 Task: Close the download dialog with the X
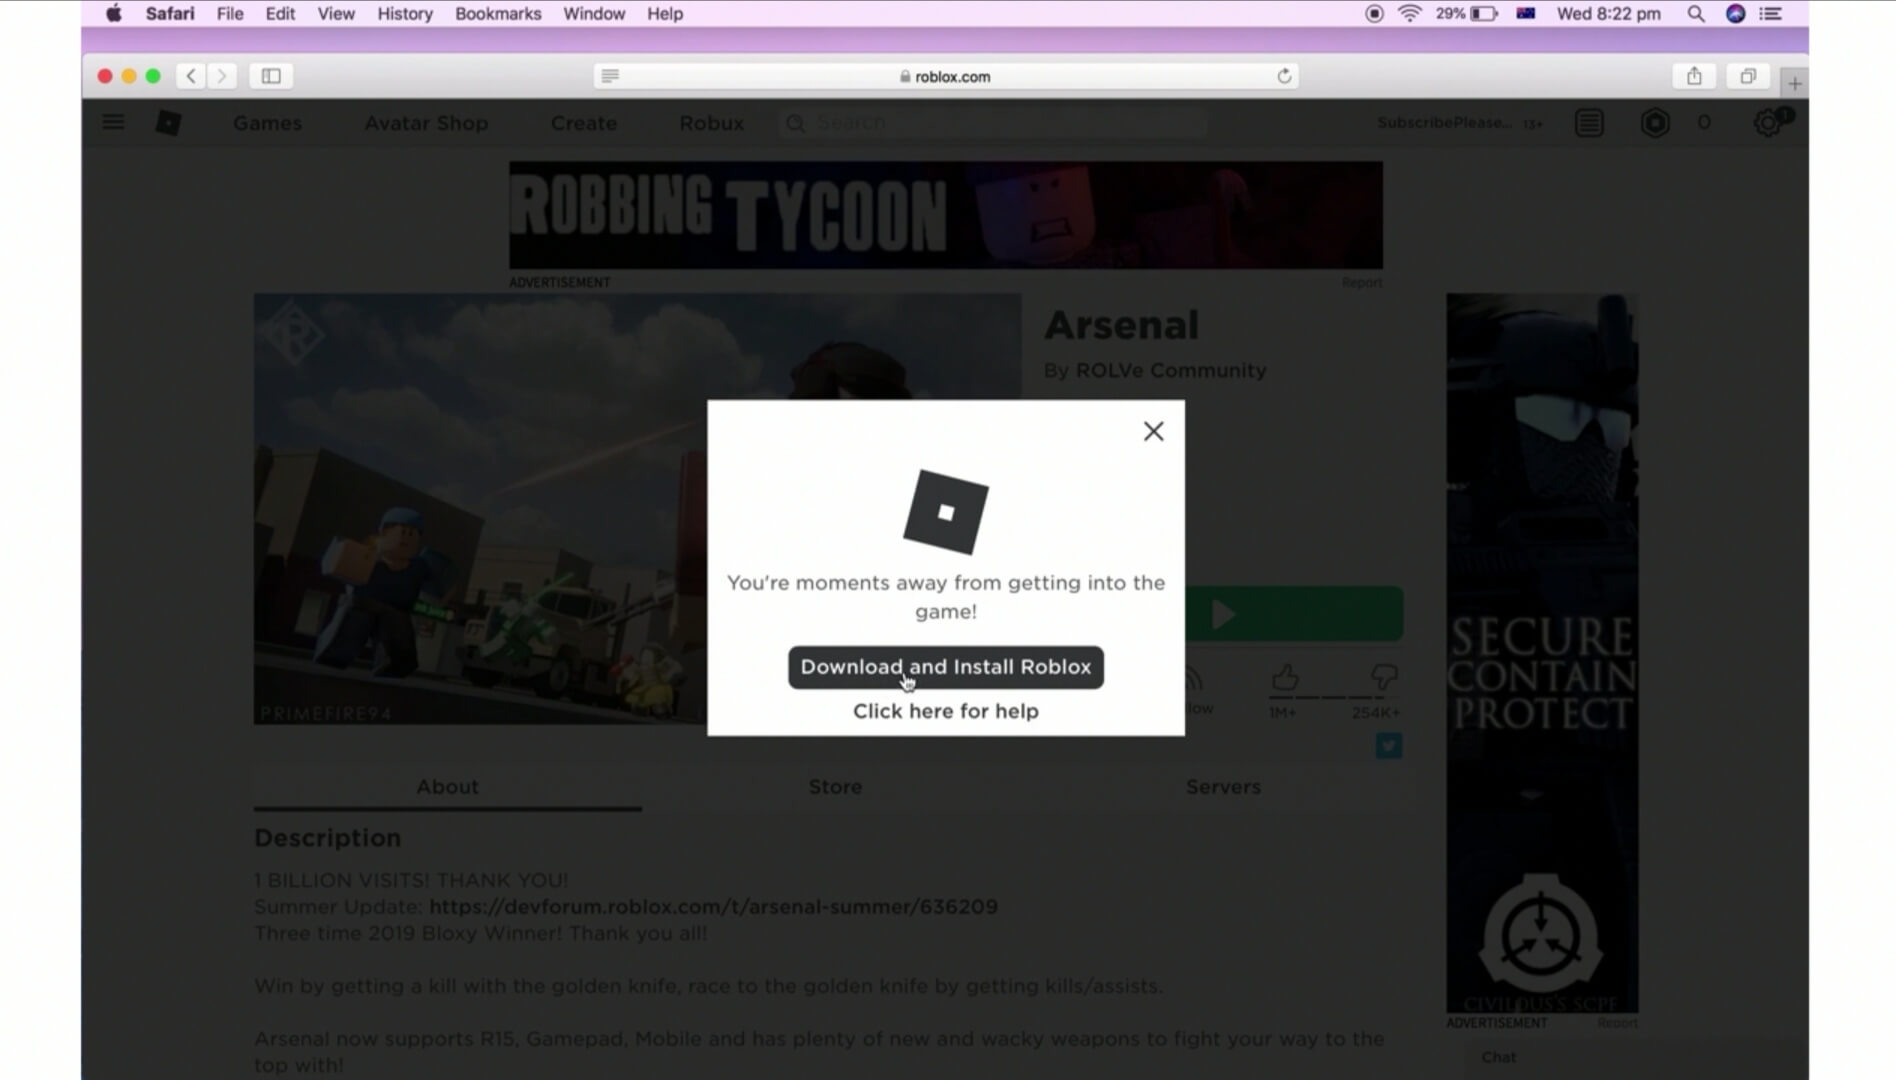click(x=1153, y=431)
